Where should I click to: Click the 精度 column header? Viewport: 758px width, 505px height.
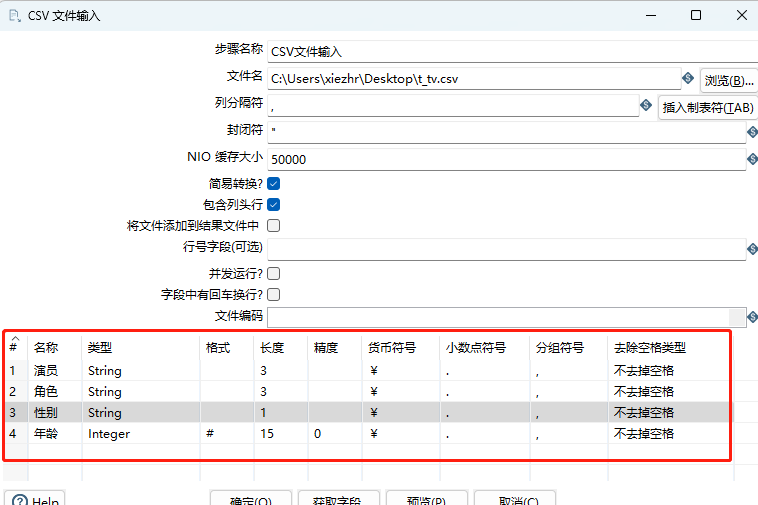pyautogui.click(x=335, y=347)
